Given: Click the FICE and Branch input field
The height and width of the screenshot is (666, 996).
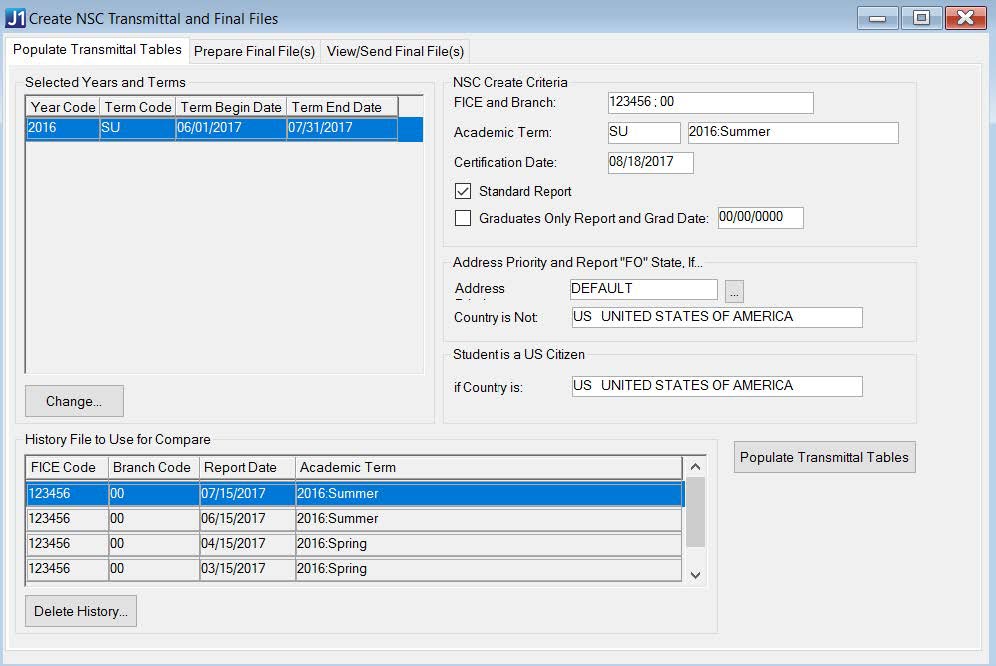Looking at the screenshot, I should [x=710, y=102].
